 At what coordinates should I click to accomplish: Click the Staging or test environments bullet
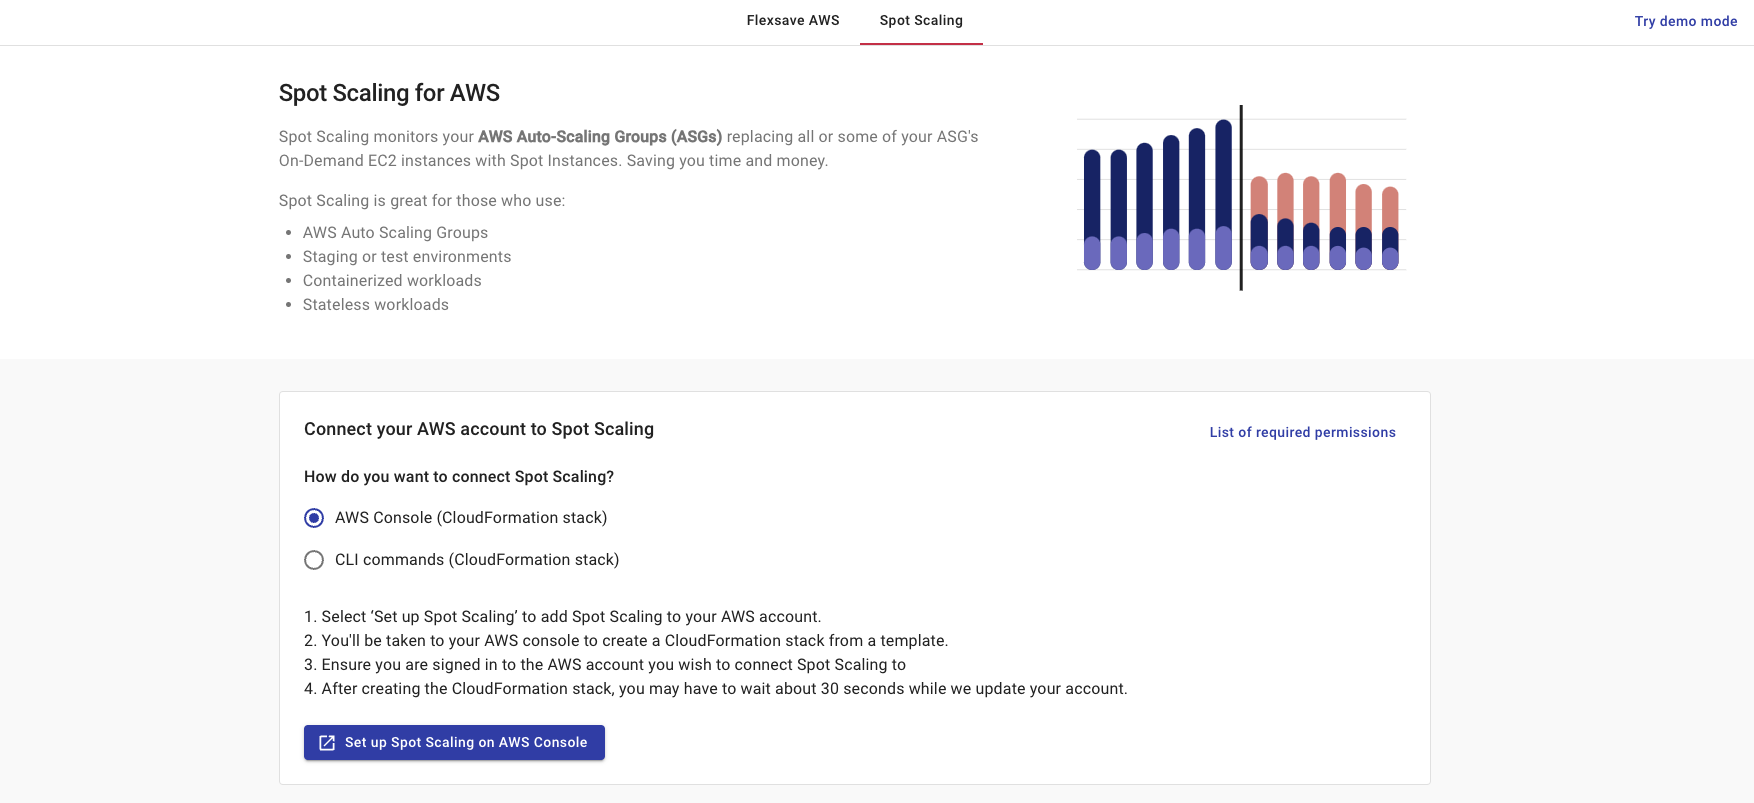[407, 257]
